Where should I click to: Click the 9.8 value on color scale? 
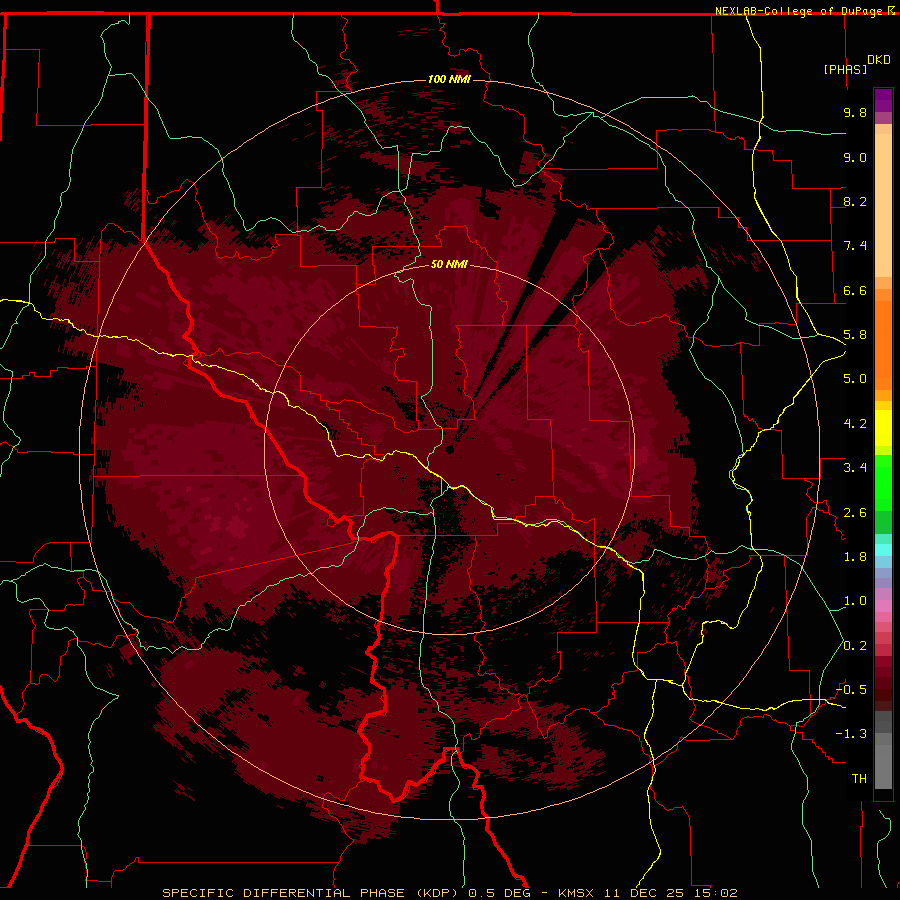(x=855, y=112)
